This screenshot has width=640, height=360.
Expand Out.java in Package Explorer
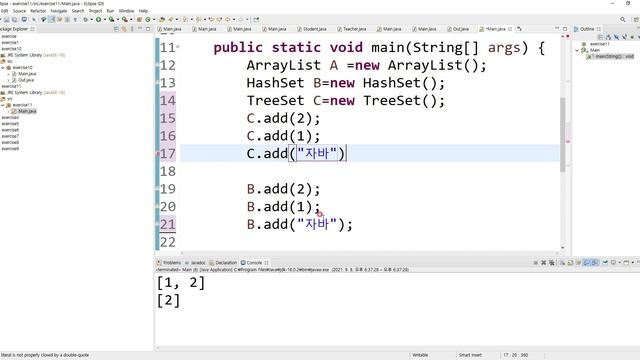coord(8,80)
